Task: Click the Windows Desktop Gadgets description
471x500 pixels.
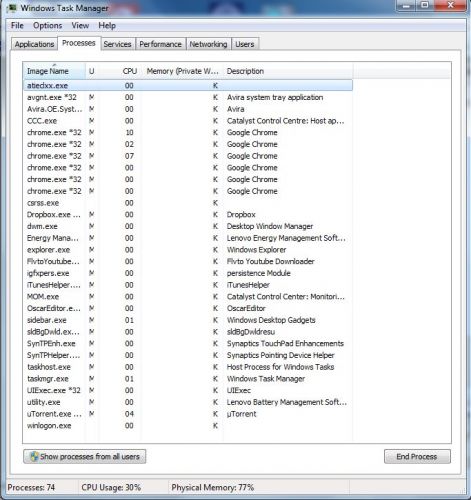Action: click(271, 320)
